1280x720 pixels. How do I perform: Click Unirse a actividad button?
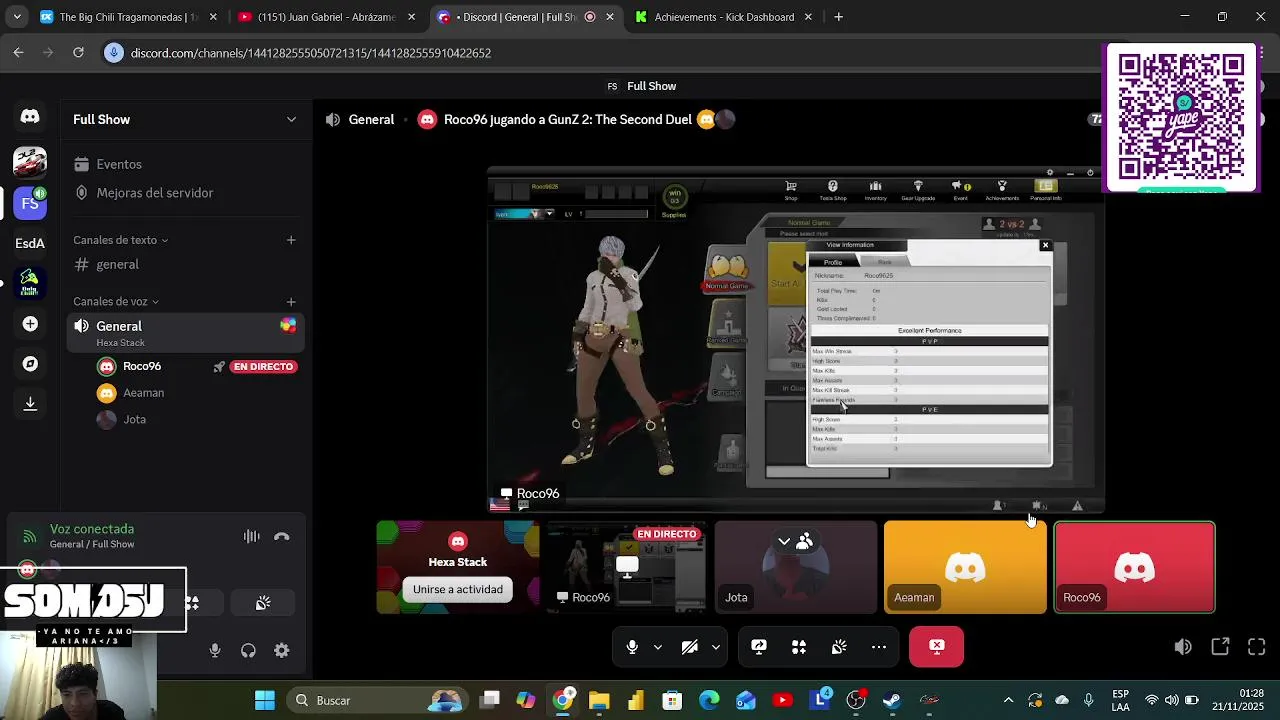[x=458, y=589]
